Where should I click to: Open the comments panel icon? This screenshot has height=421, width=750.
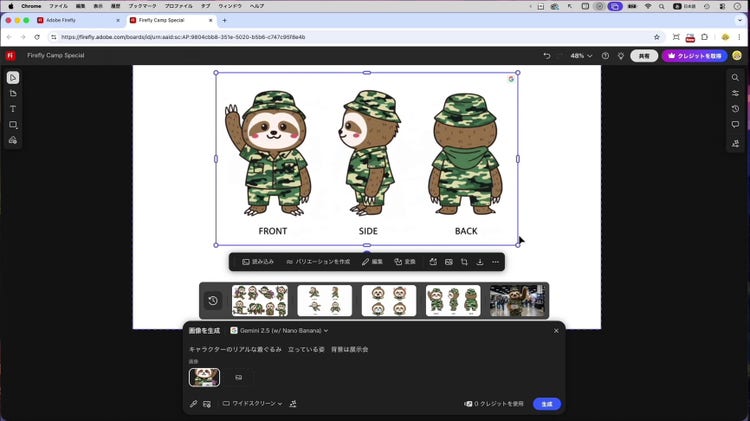736,125
